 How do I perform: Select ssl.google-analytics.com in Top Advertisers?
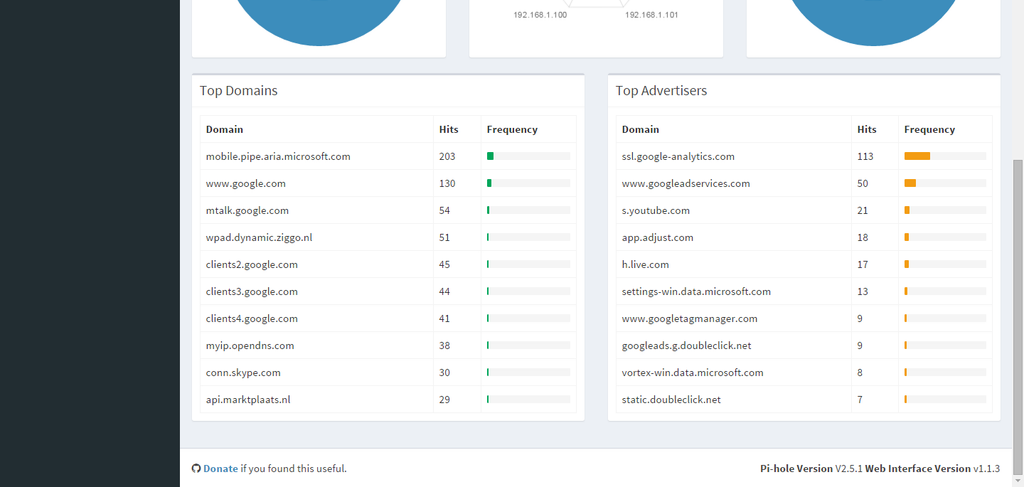click(x=678, y=157)
